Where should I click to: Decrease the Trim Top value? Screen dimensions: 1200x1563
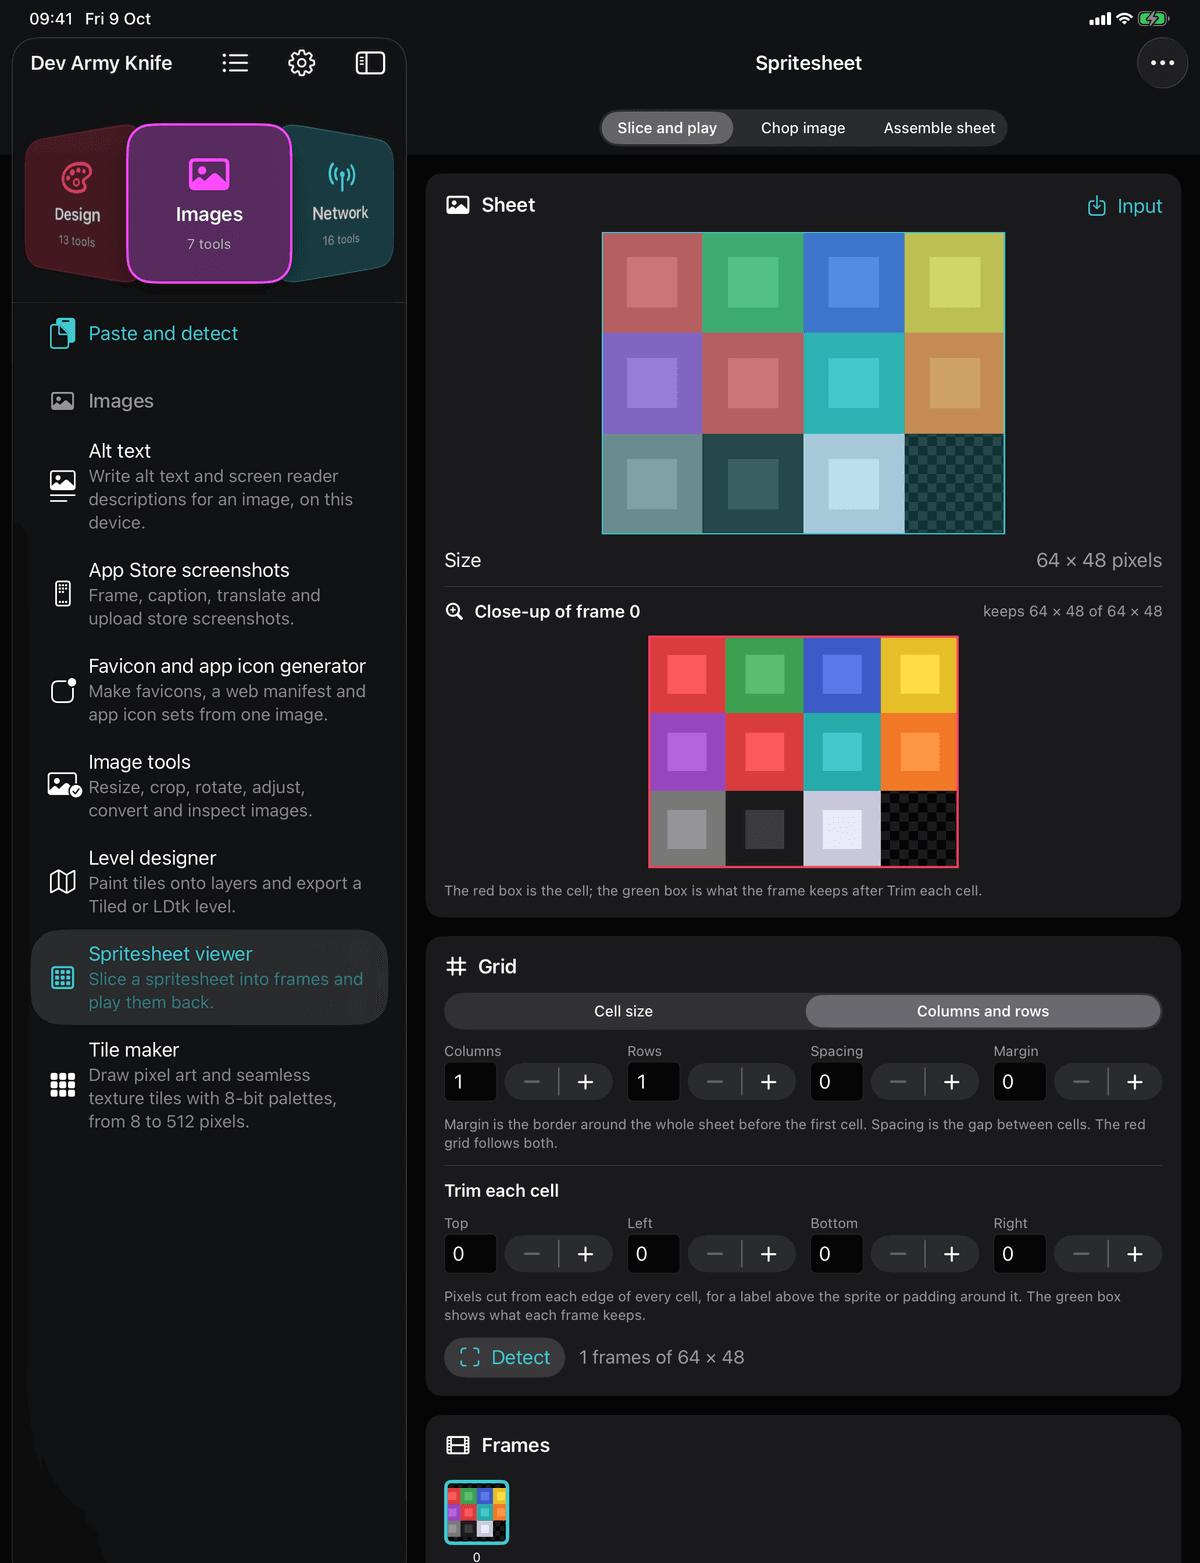point(532,1254)
